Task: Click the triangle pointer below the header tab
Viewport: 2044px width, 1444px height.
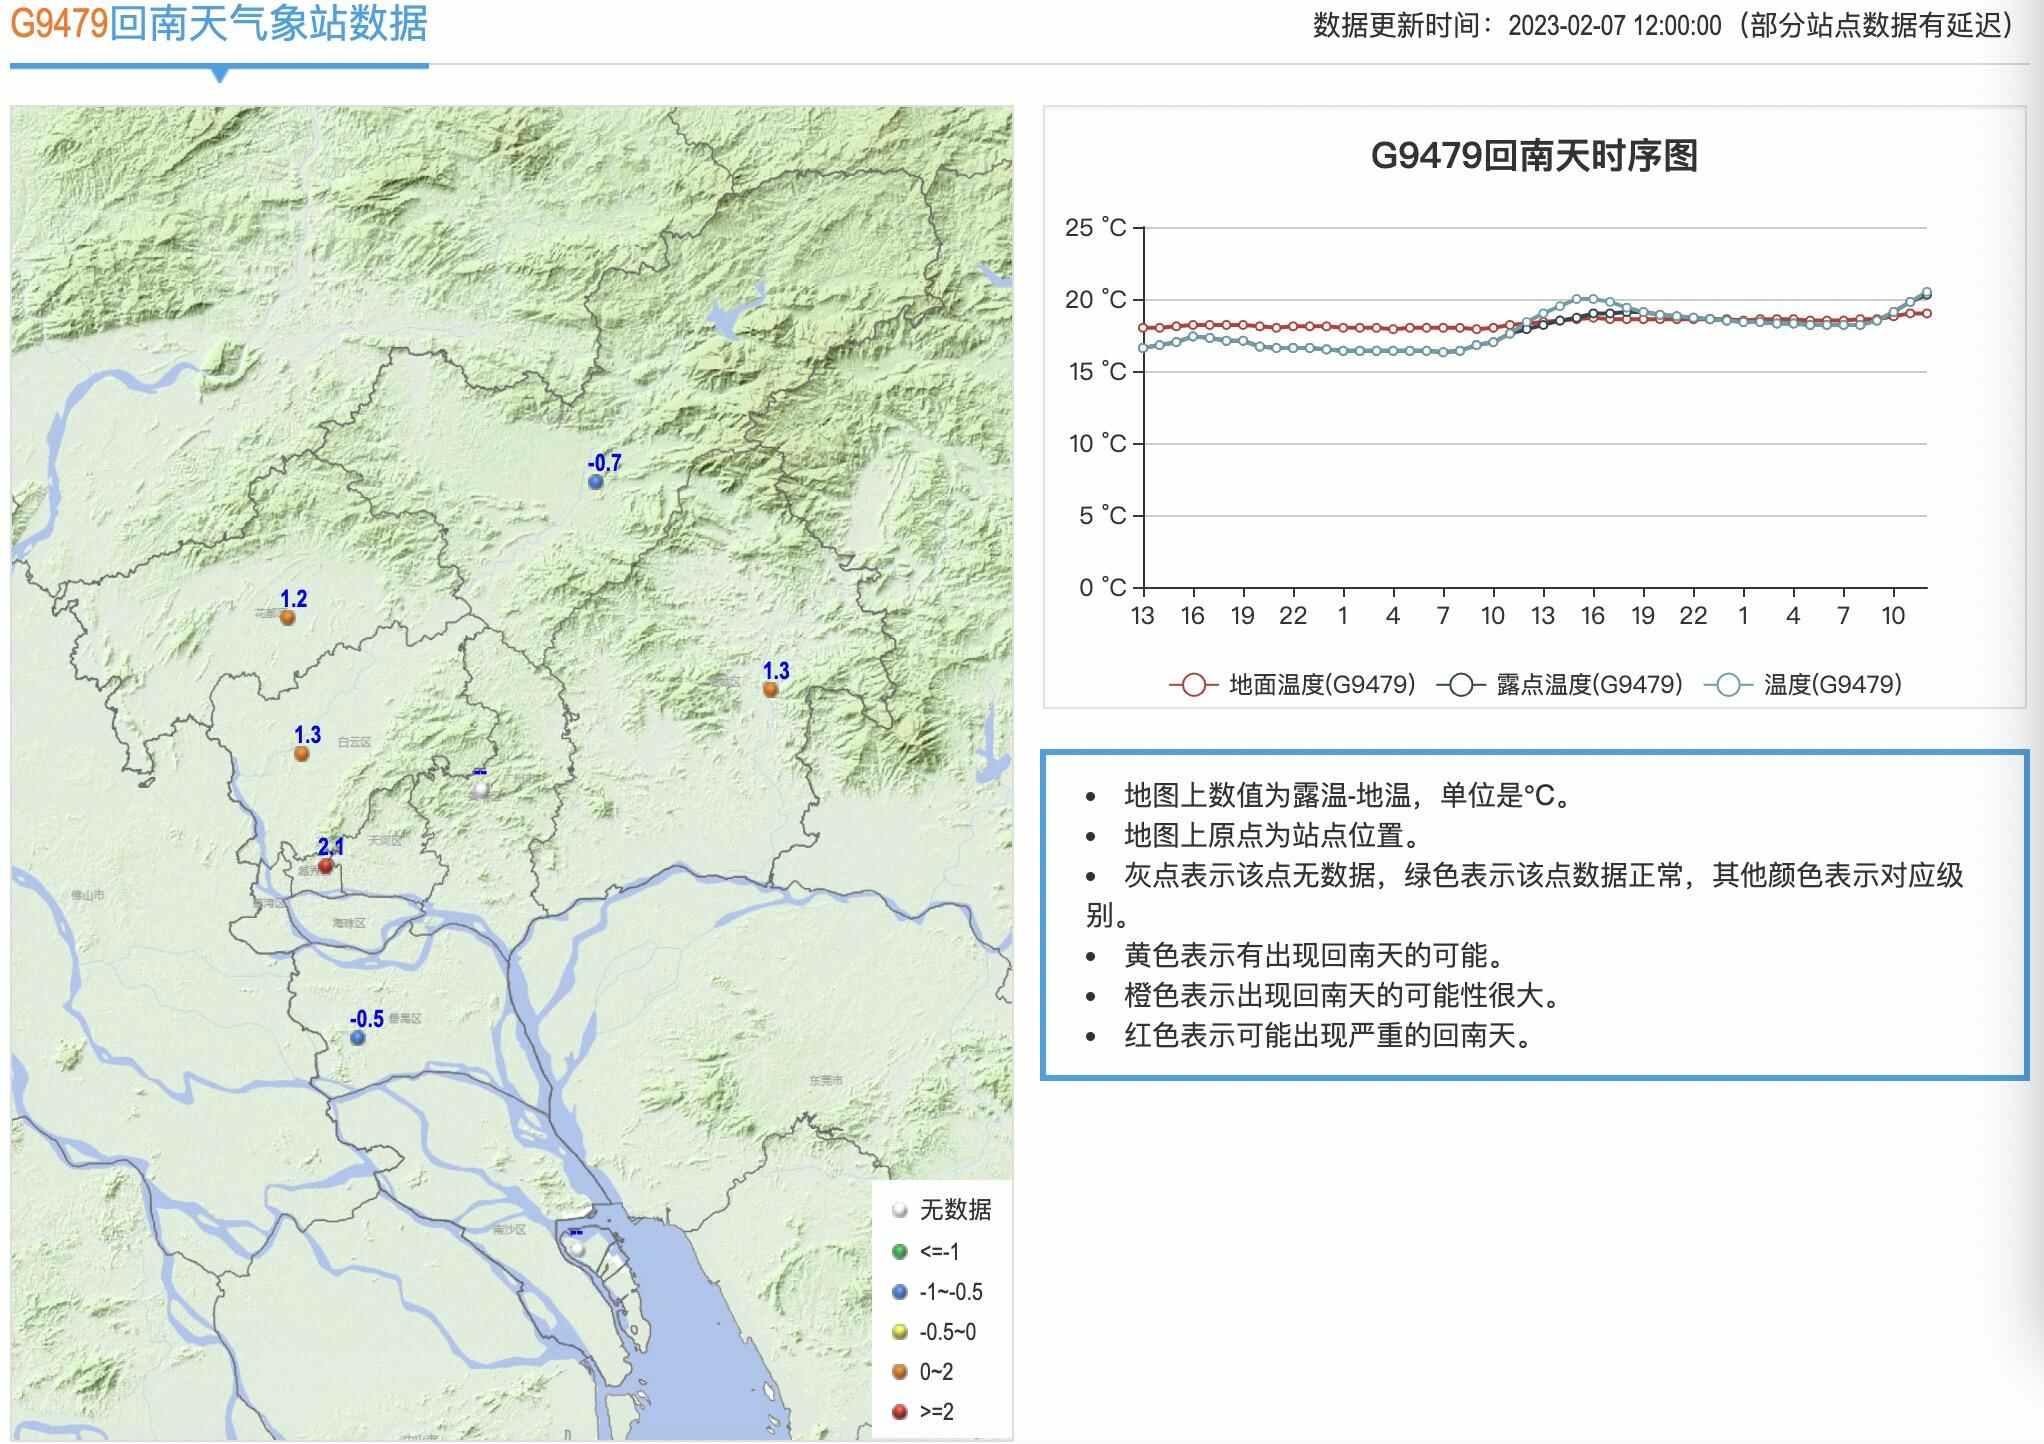Action: tap(221, 75)
